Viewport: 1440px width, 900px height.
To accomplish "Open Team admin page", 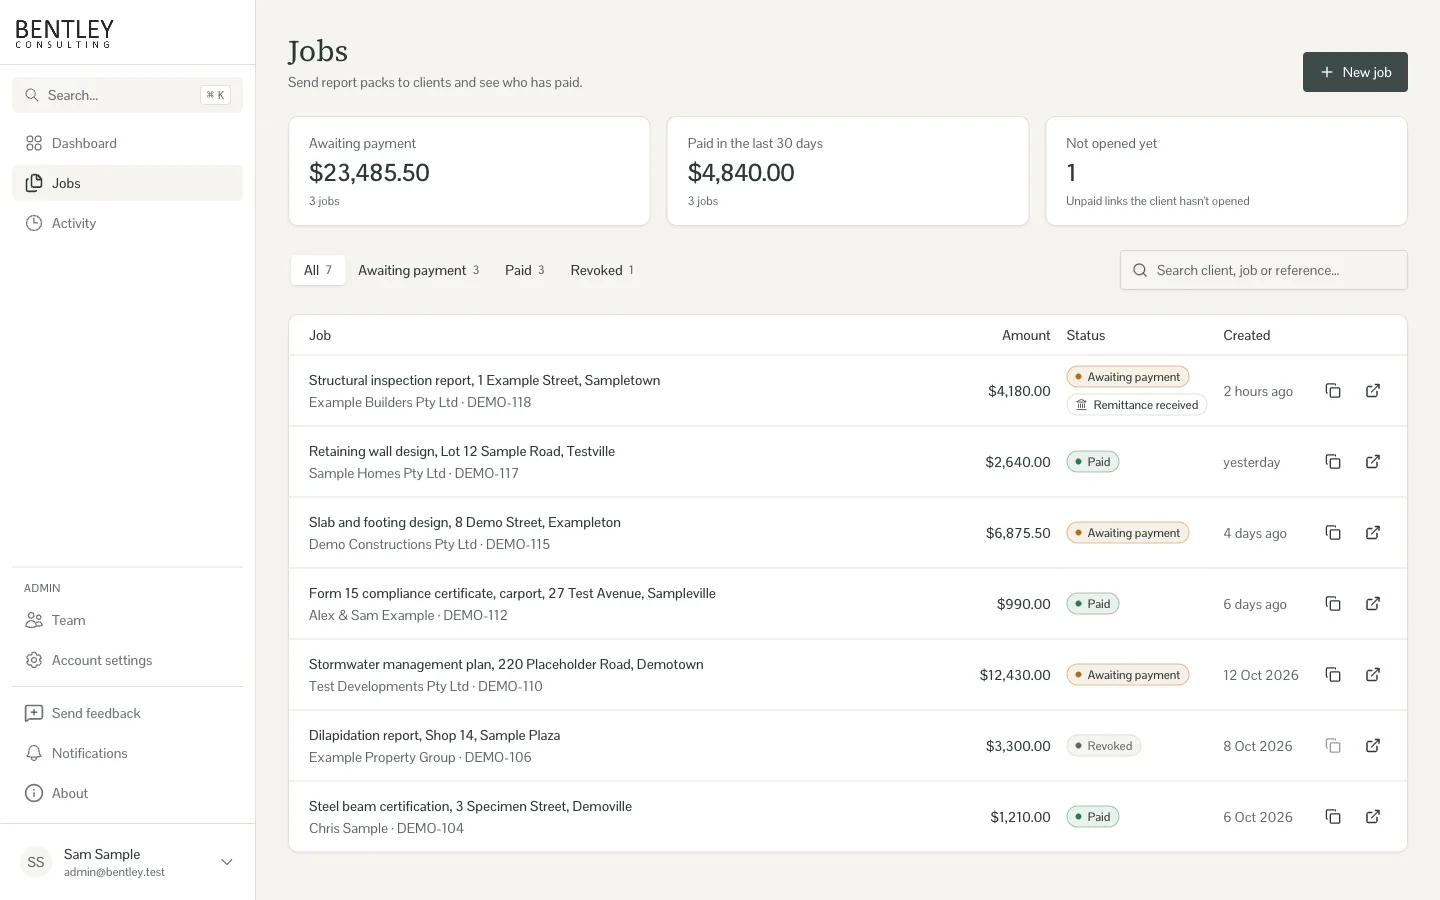I will (x=127, y=620).
